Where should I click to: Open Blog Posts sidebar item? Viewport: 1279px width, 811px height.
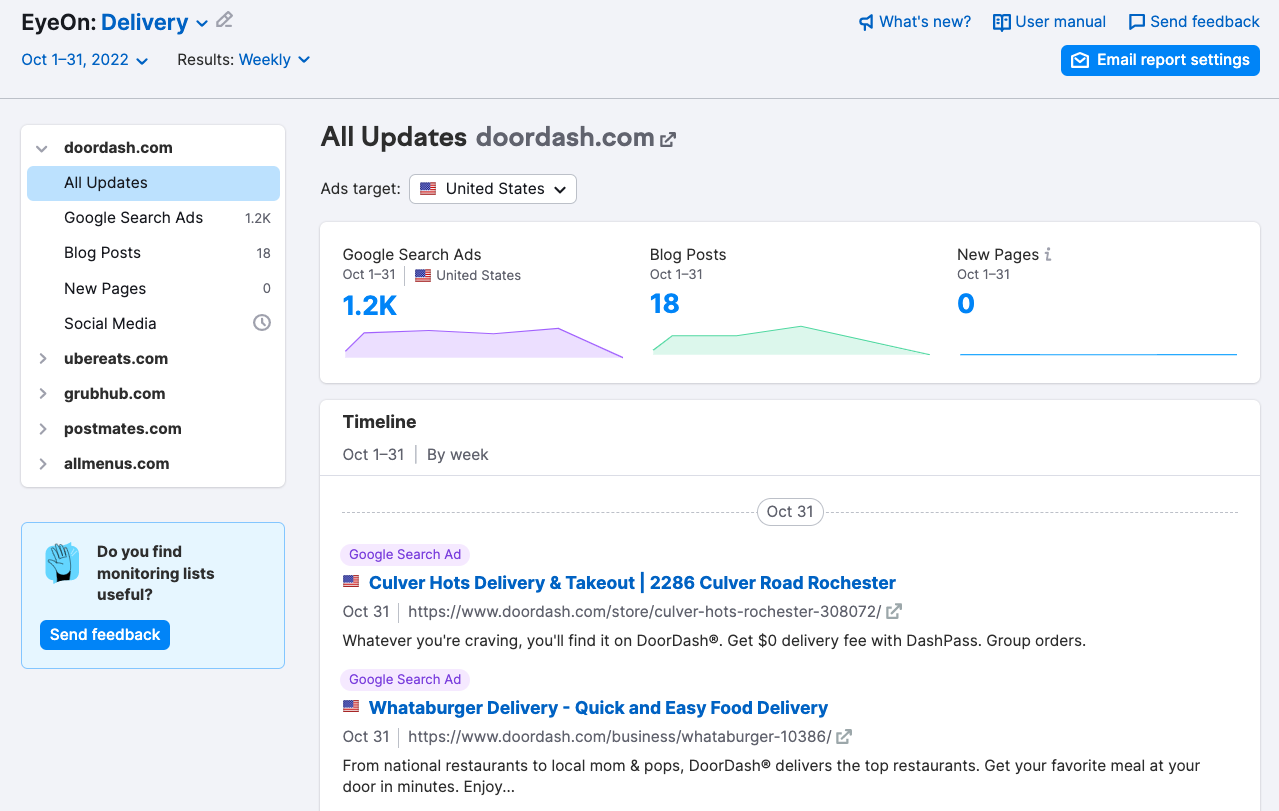[153, 253]
